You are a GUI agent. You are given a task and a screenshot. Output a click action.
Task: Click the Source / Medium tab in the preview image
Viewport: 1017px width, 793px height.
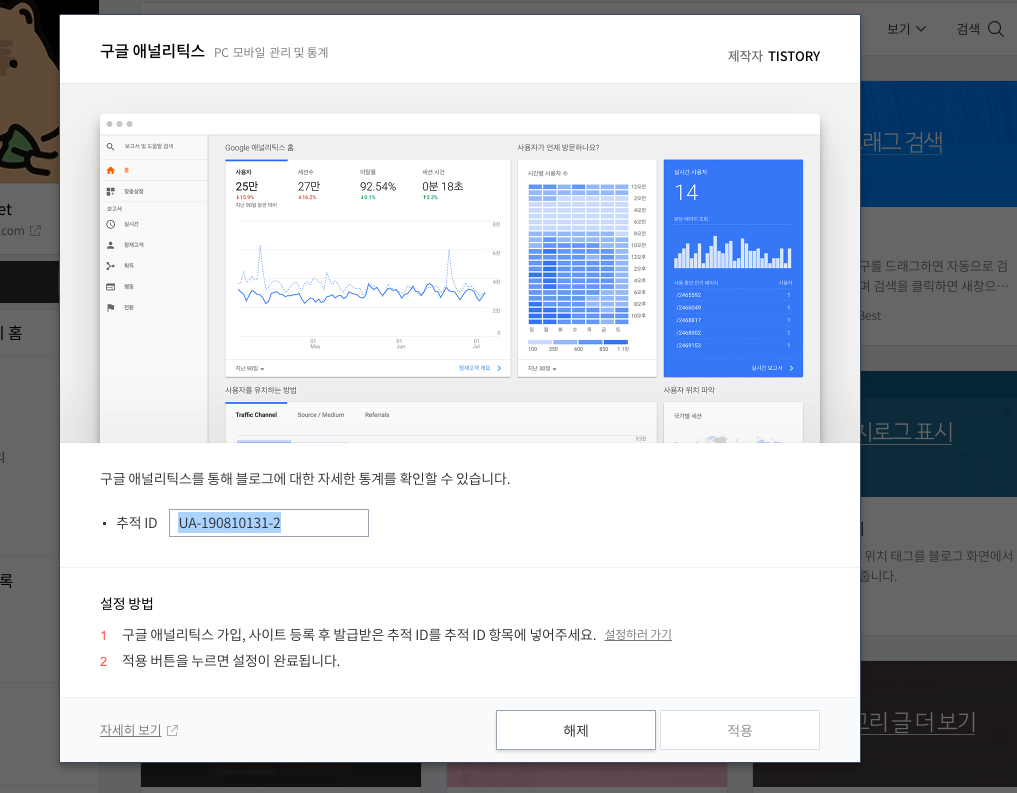pyautogui.click(x=320, y=415)
